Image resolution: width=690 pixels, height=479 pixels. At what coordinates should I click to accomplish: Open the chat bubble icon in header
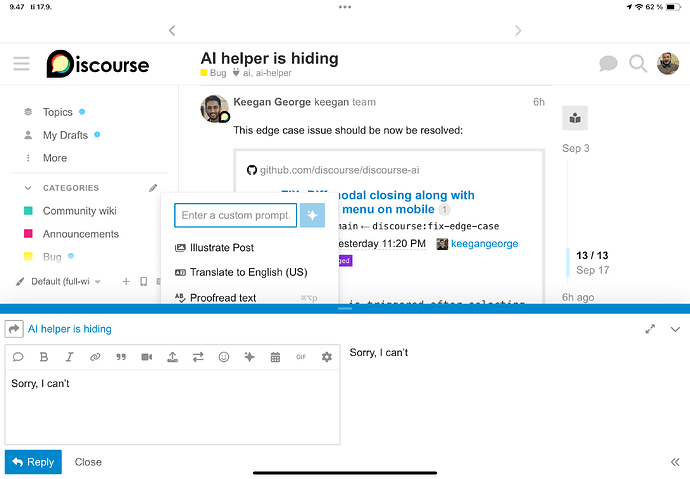click(608, 64)
